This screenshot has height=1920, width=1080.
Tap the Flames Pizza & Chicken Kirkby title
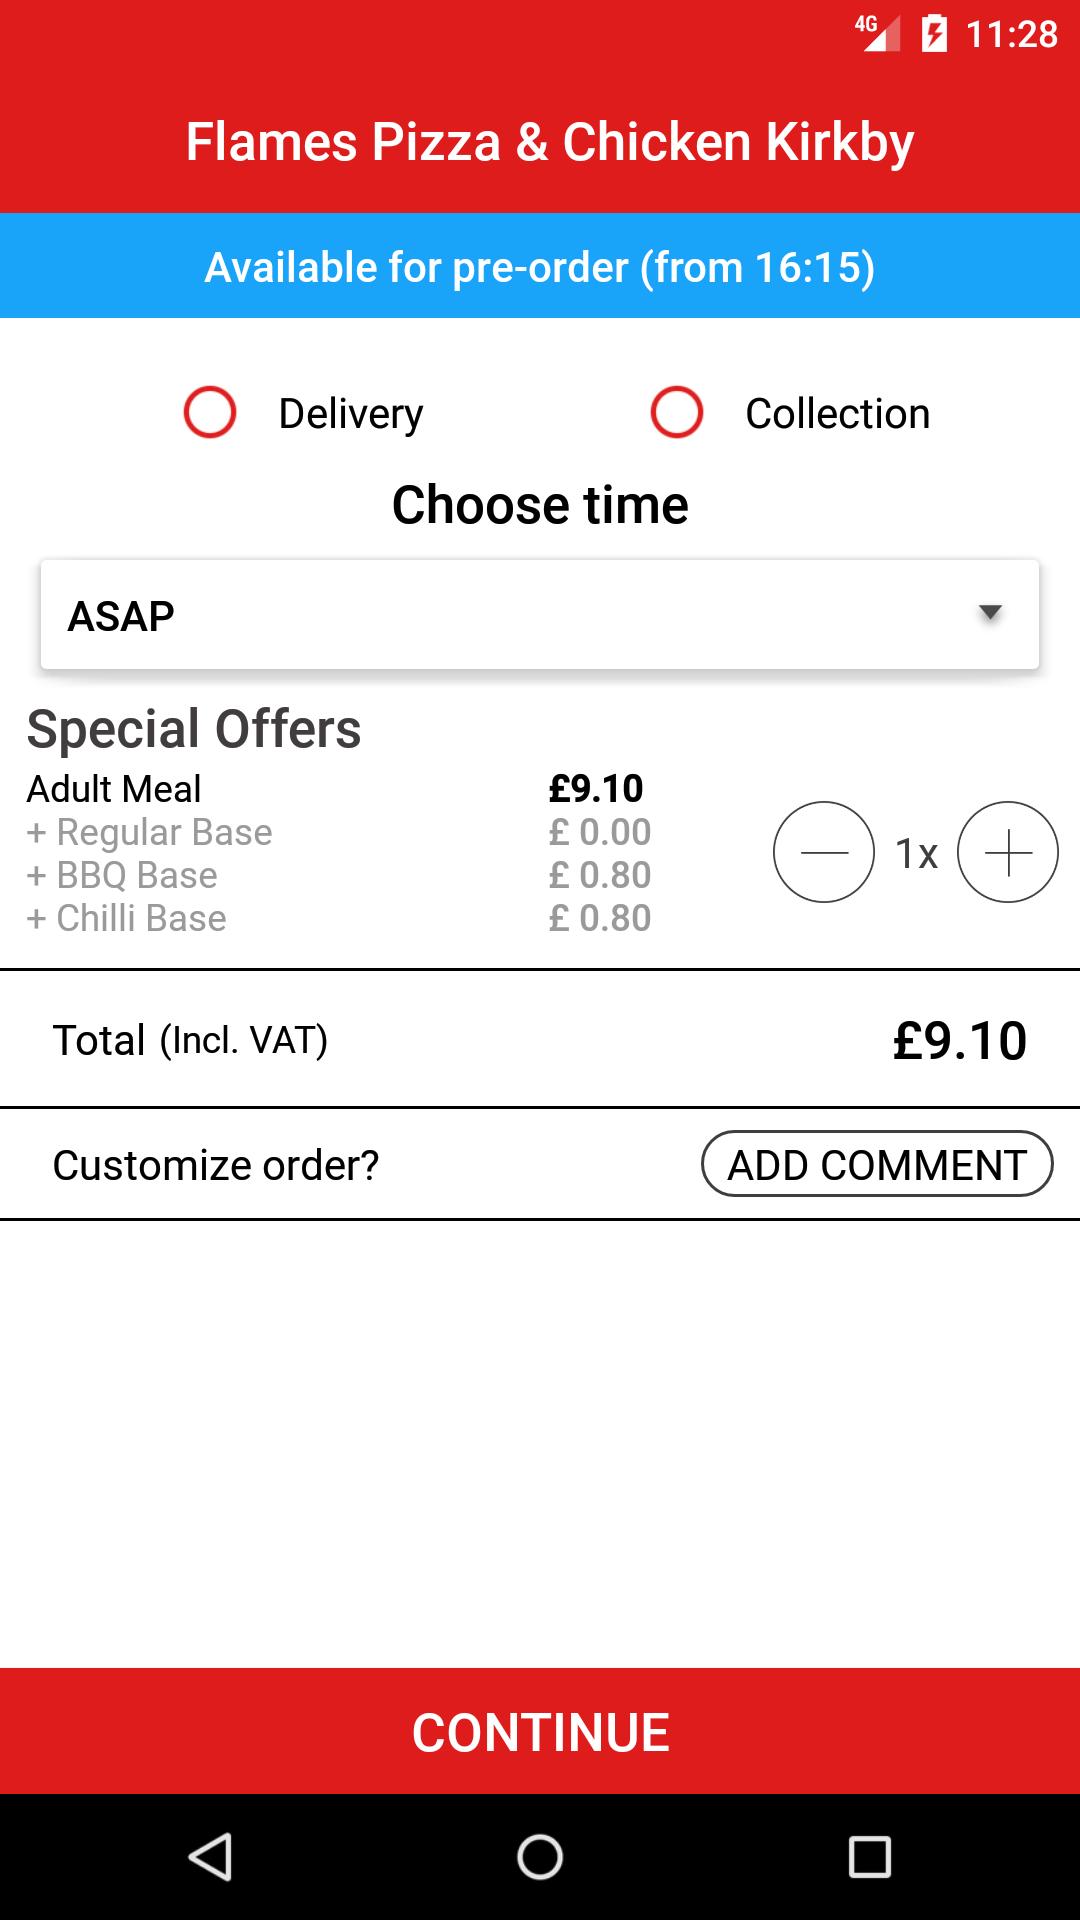pyautogui.click(x=549, y=142)
